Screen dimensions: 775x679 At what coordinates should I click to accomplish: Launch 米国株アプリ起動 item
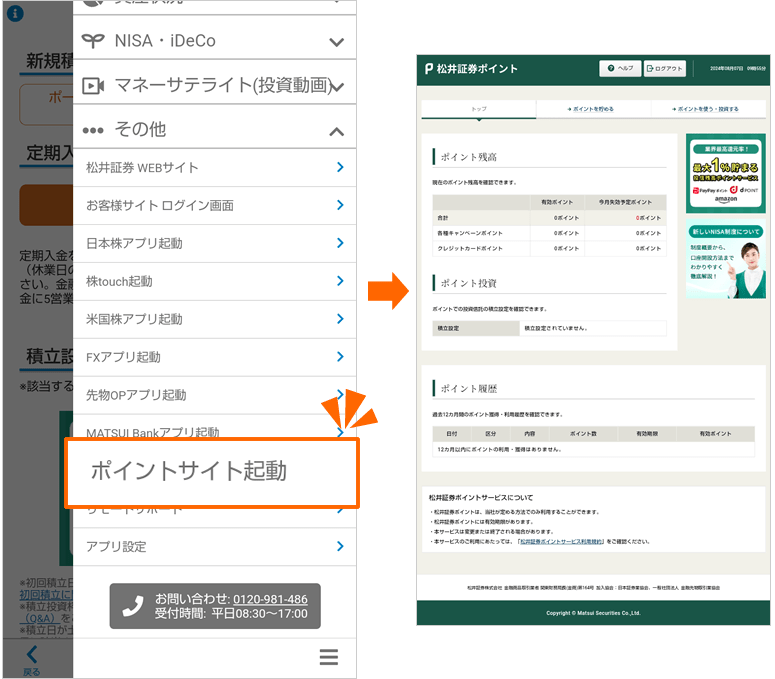(x=215, y=319)
